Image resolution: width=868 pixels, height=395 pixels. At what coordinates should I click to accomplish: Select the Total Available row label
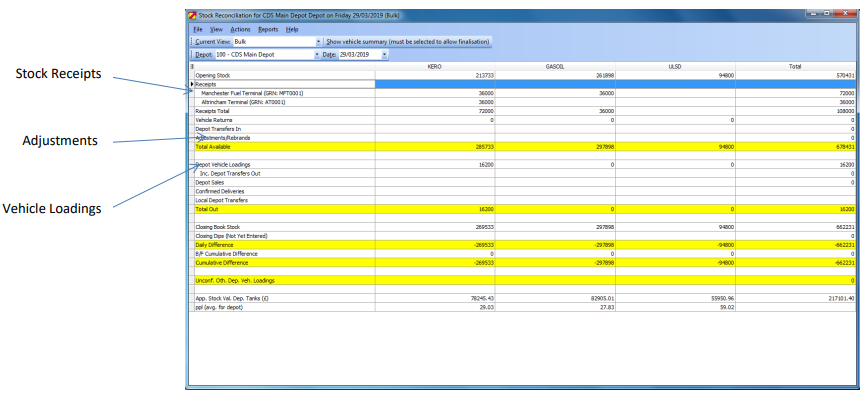[x=213, y=147]
